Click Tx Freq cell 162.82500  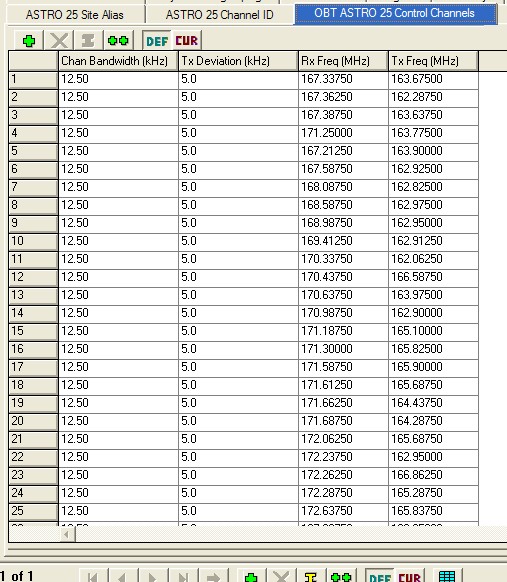click(x=434, y=188)
